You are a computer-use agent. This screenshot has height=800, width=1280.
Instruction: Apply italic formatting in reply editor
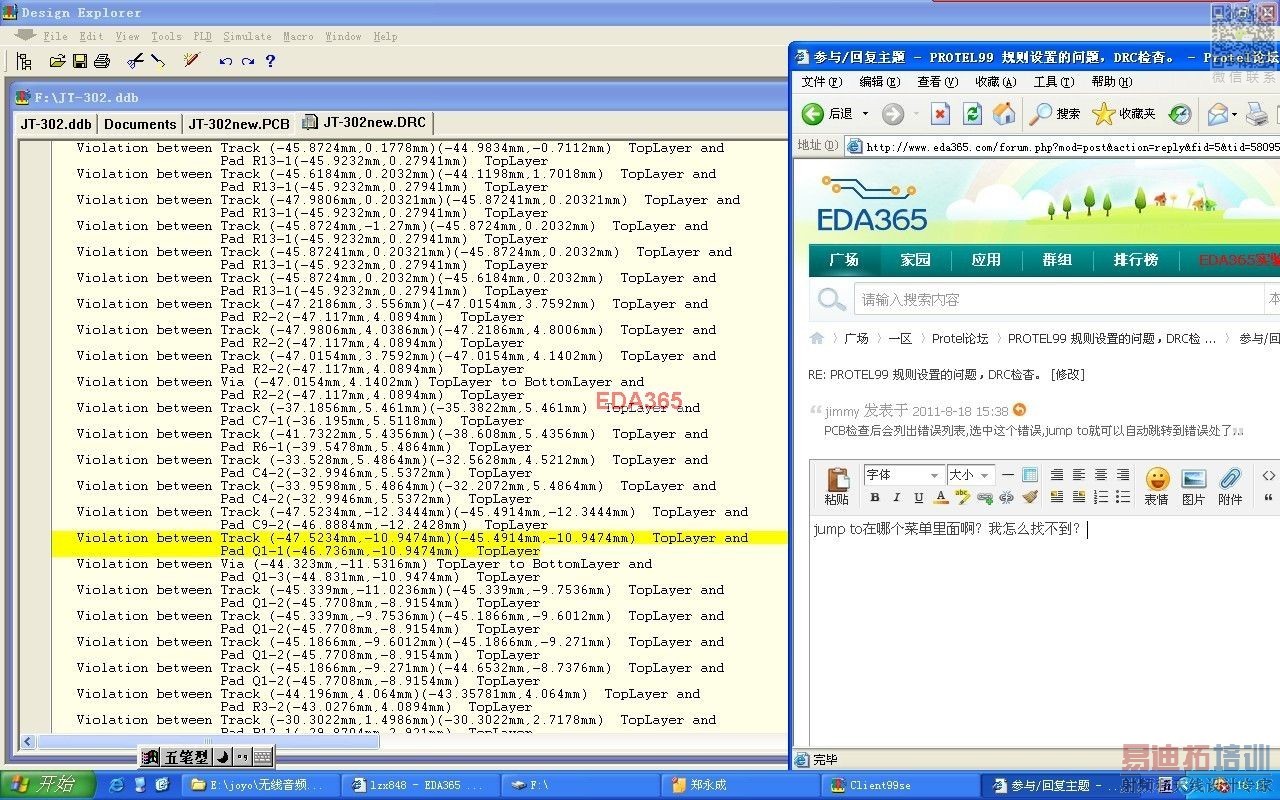click(897, 497)
